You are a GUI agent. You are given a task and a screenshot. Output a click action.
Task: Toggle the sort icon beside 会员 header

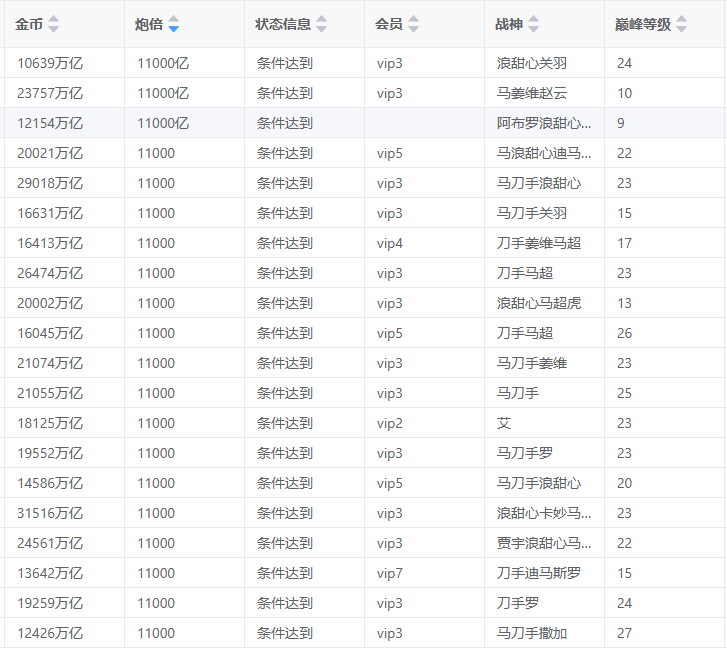click(414, 24)
